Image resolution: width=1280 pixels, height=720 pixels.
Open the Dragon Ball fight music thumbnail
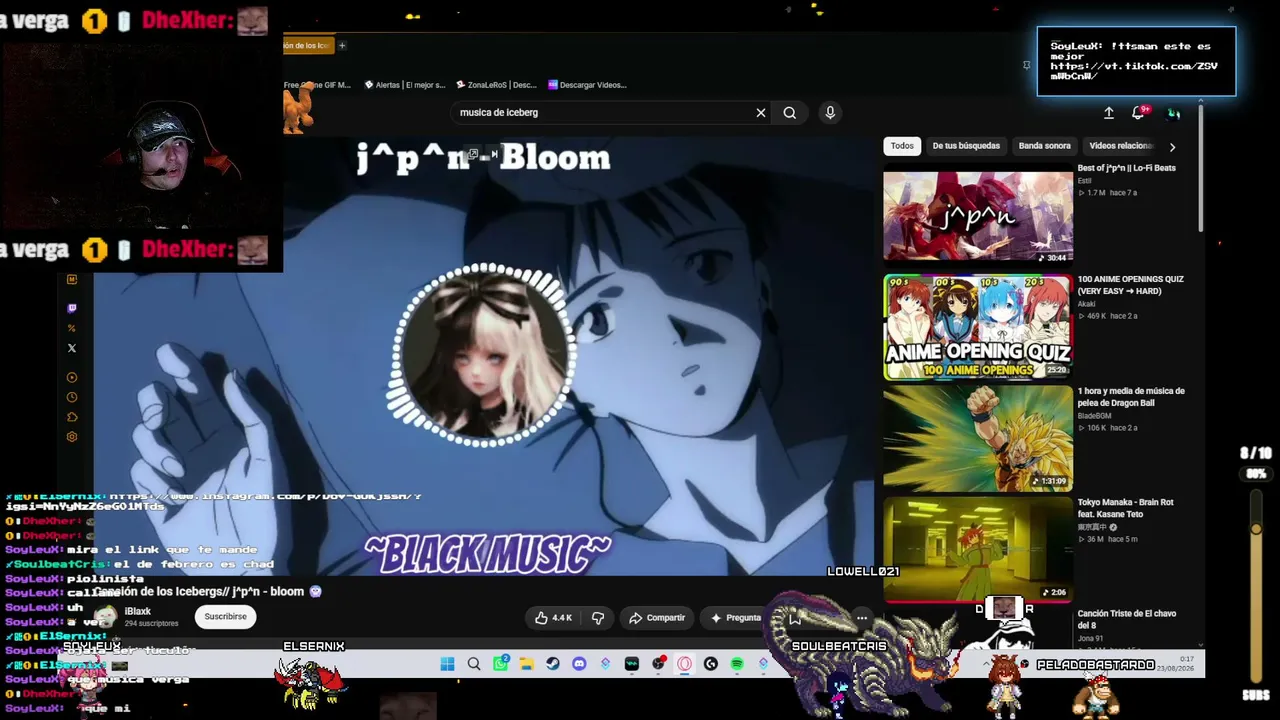tap(978, 439)
